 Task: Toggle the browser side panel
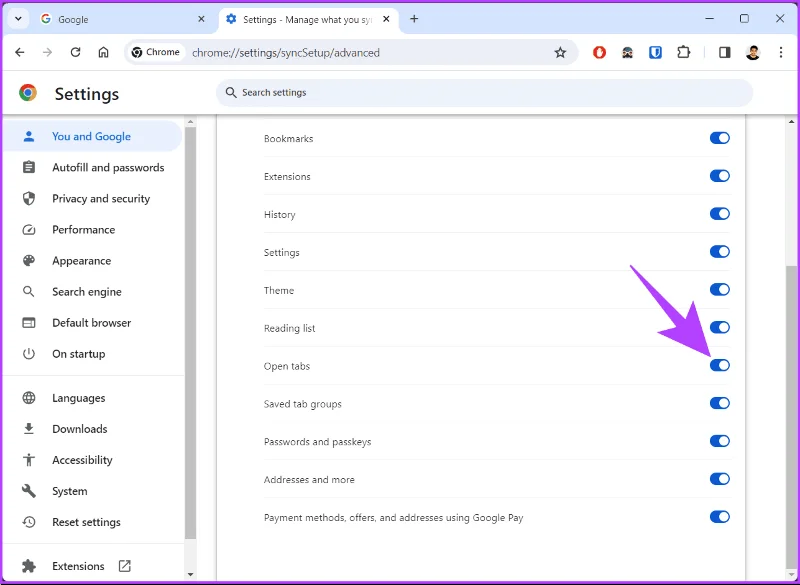(x=724, y=52)
